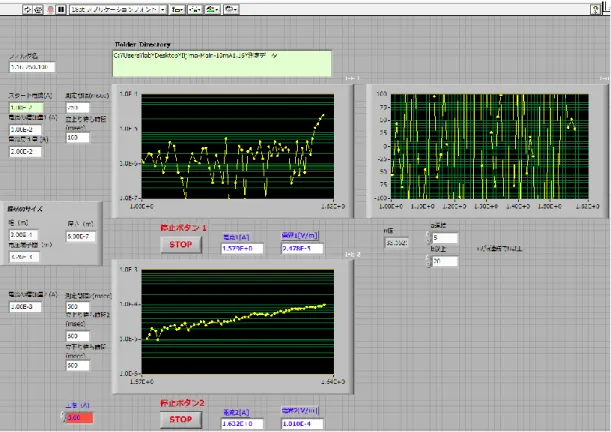Viewport: 611px width, 432px height.
Task: Click the red upper limit current field
Action: 80,418
